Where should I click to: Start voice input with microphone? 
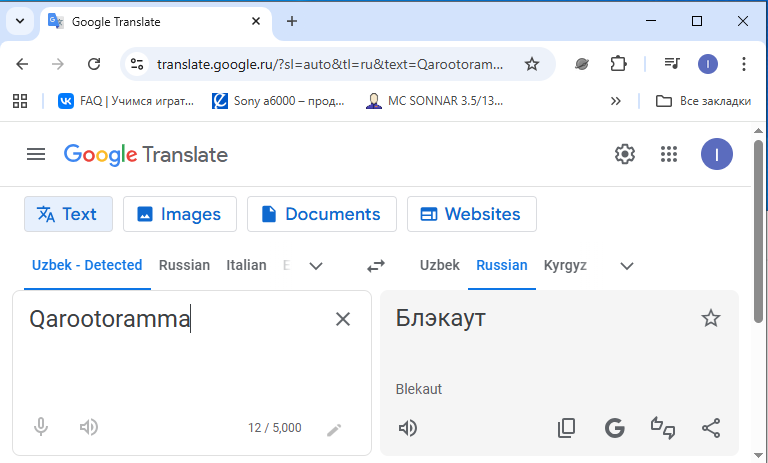point(41,427)
